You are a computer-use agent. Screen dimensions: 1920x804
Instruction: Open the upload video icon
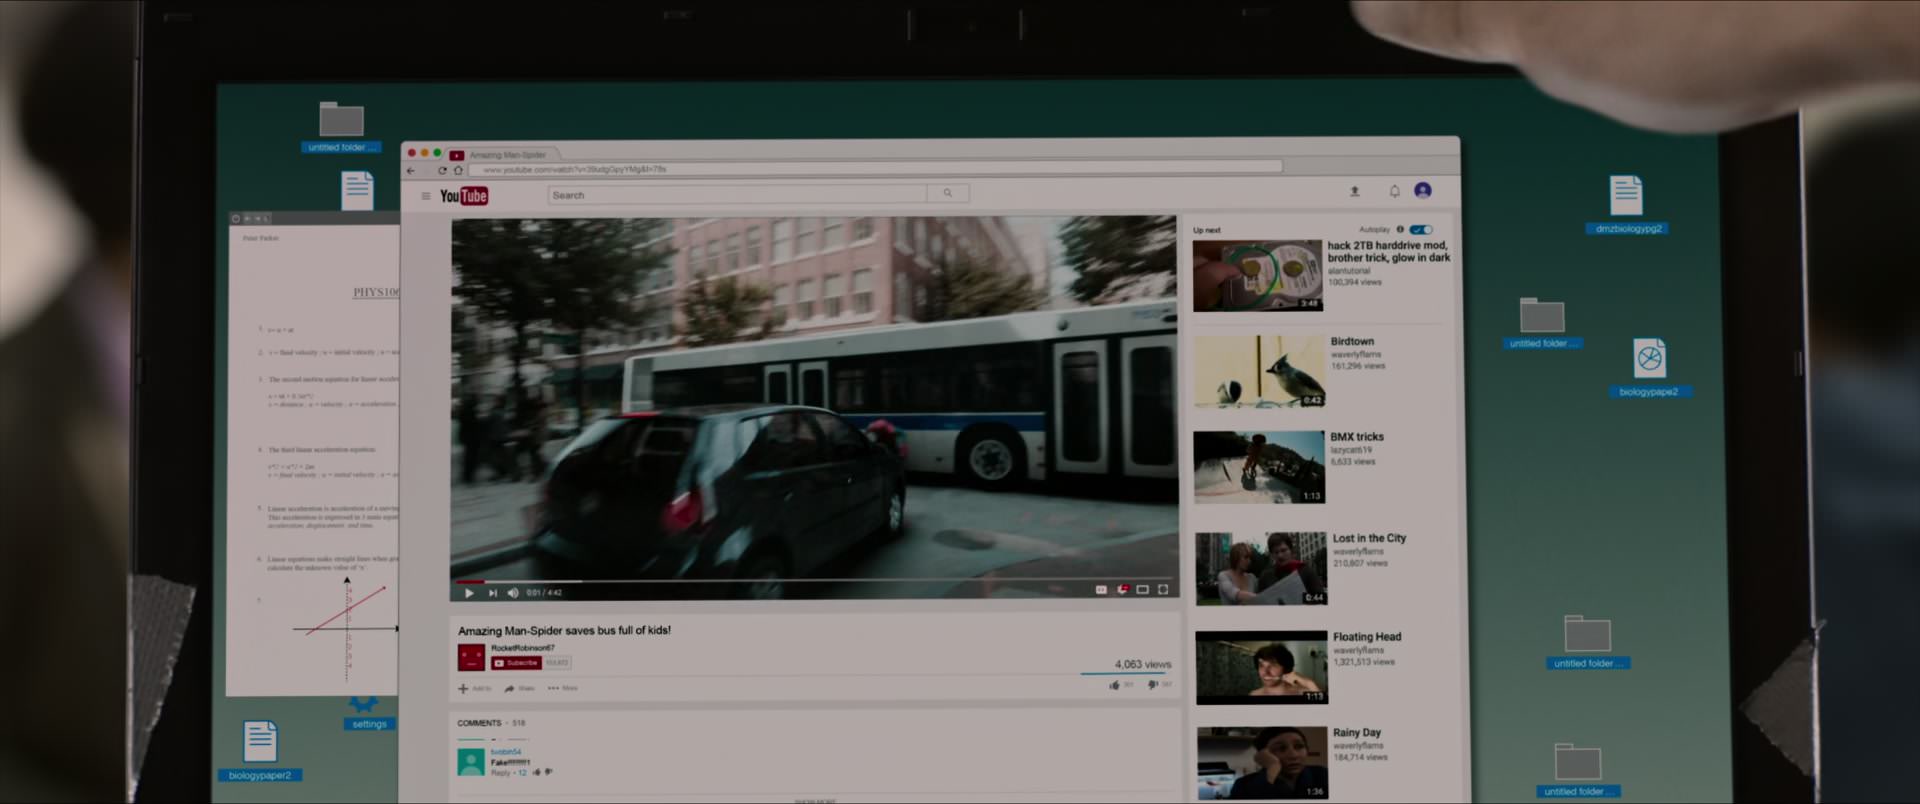[x=1355, y=191]
